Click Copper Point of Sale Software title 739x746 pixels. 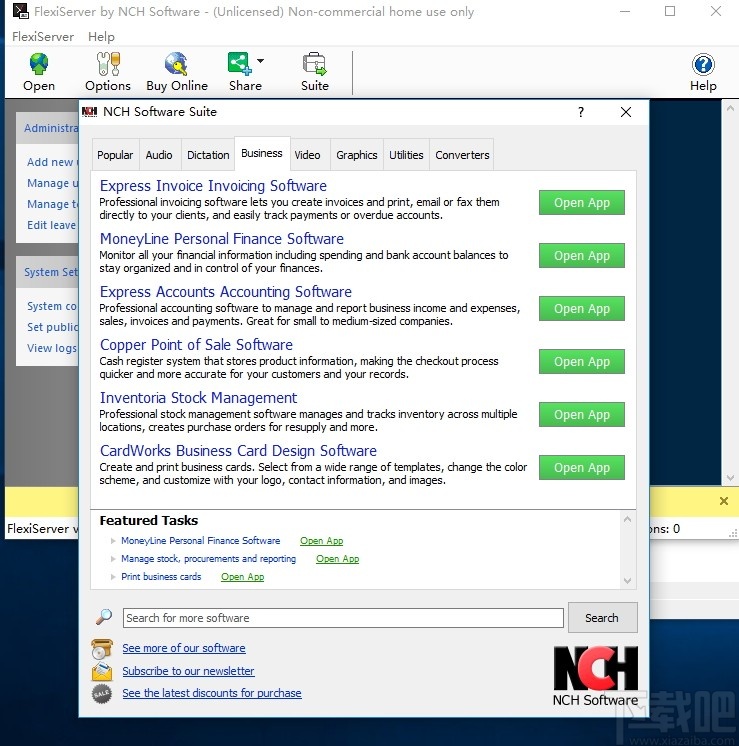click(196, 344)
